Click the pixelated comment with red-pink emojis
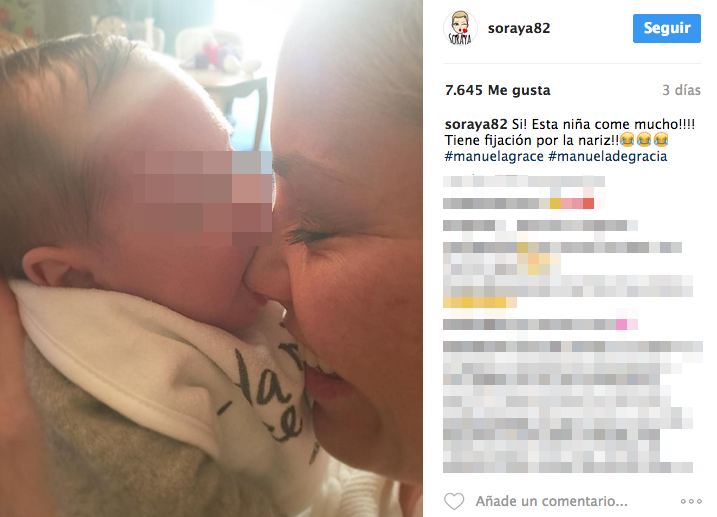Screen dimensions: 717x517 point(524,203)
